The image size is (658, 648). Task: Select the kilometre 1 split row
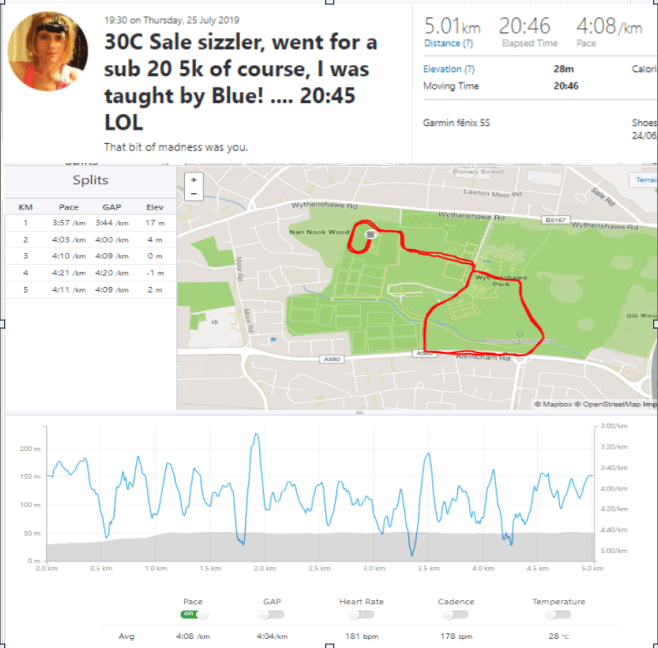(x=88, y=222)
